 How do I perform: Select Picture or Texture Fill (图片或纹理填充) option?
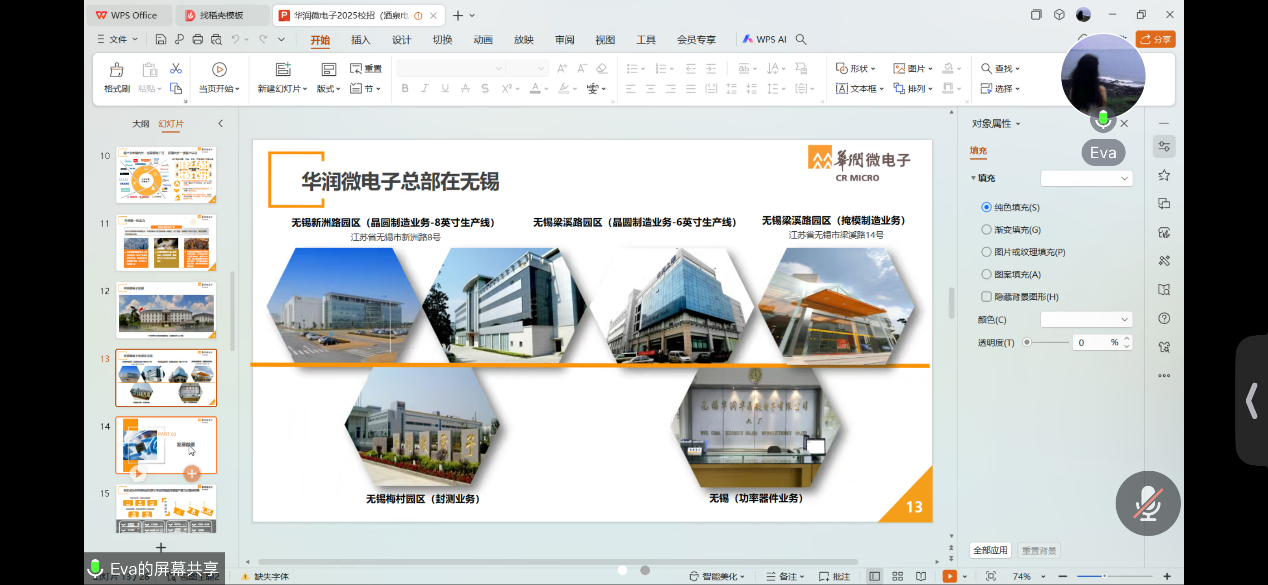click(x=987, y=252)
